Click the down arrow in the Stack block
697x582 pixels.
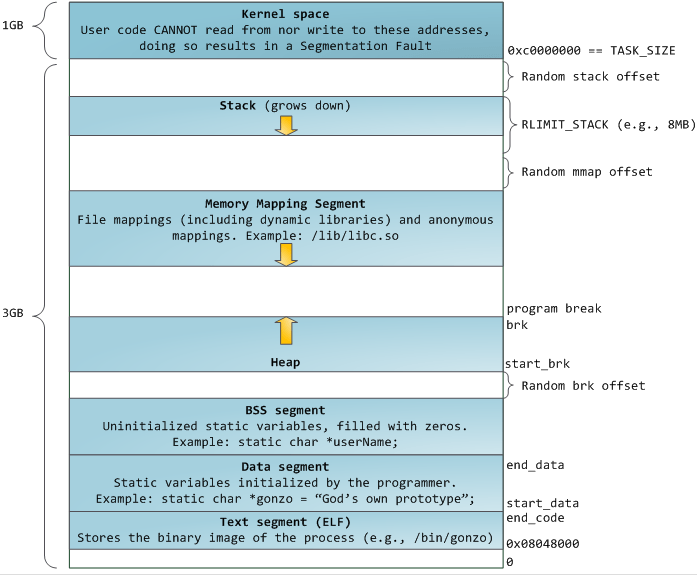coord(286,125)
